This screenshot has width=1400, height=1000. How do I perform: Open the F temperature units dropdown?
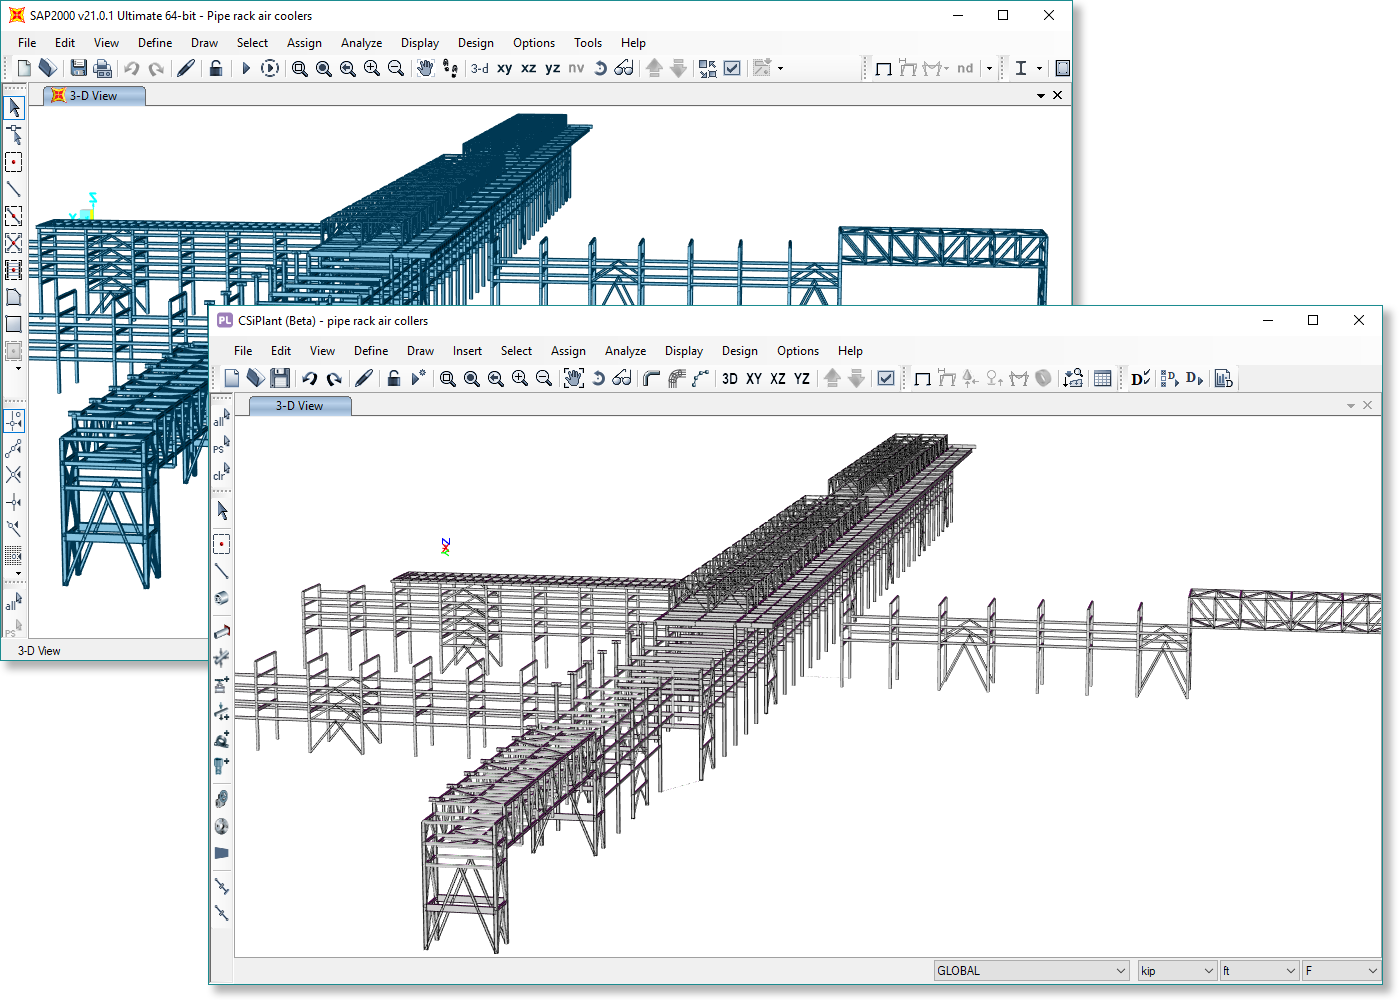click(x=1342, y=971)
